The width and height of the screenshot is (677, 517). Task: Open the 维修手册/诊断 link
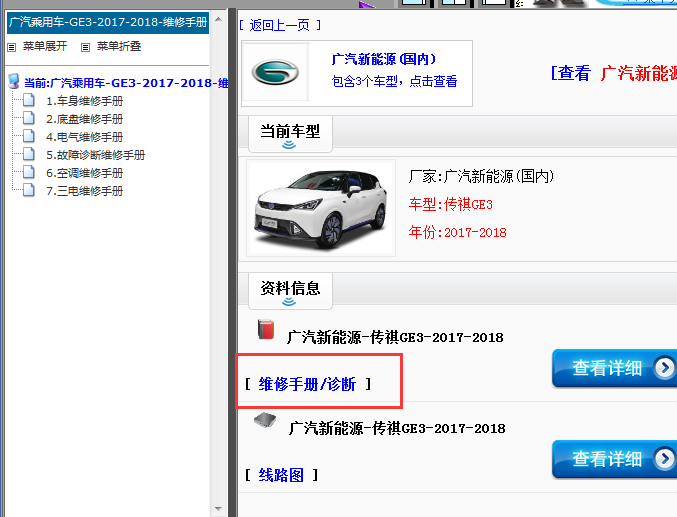(307, 384)
